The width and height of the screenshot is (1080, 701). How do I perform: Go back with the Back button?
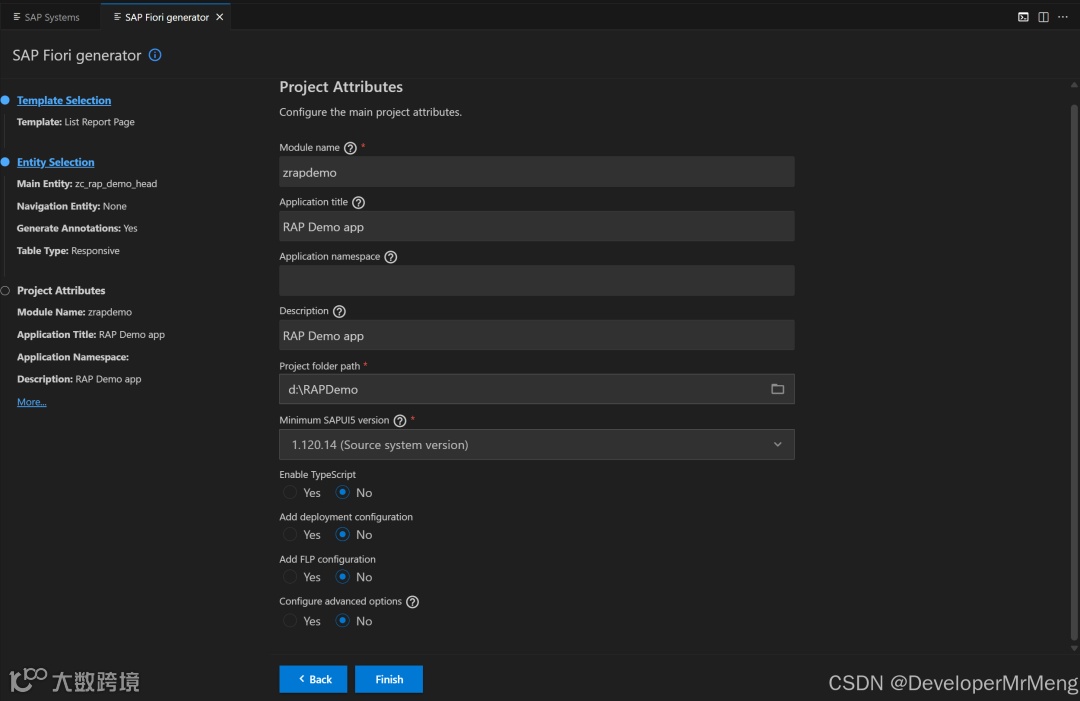click(x=313, y=679)
